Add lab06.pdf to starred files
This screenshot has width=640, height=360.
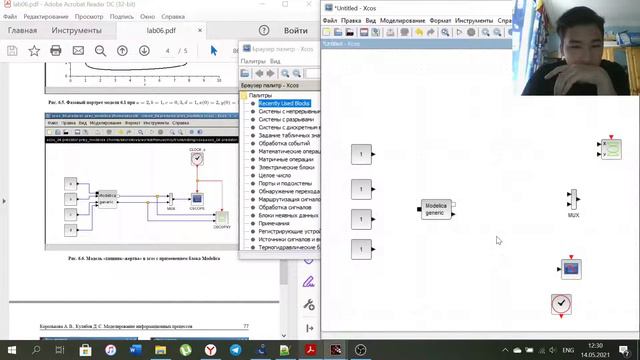coord(34,51)
